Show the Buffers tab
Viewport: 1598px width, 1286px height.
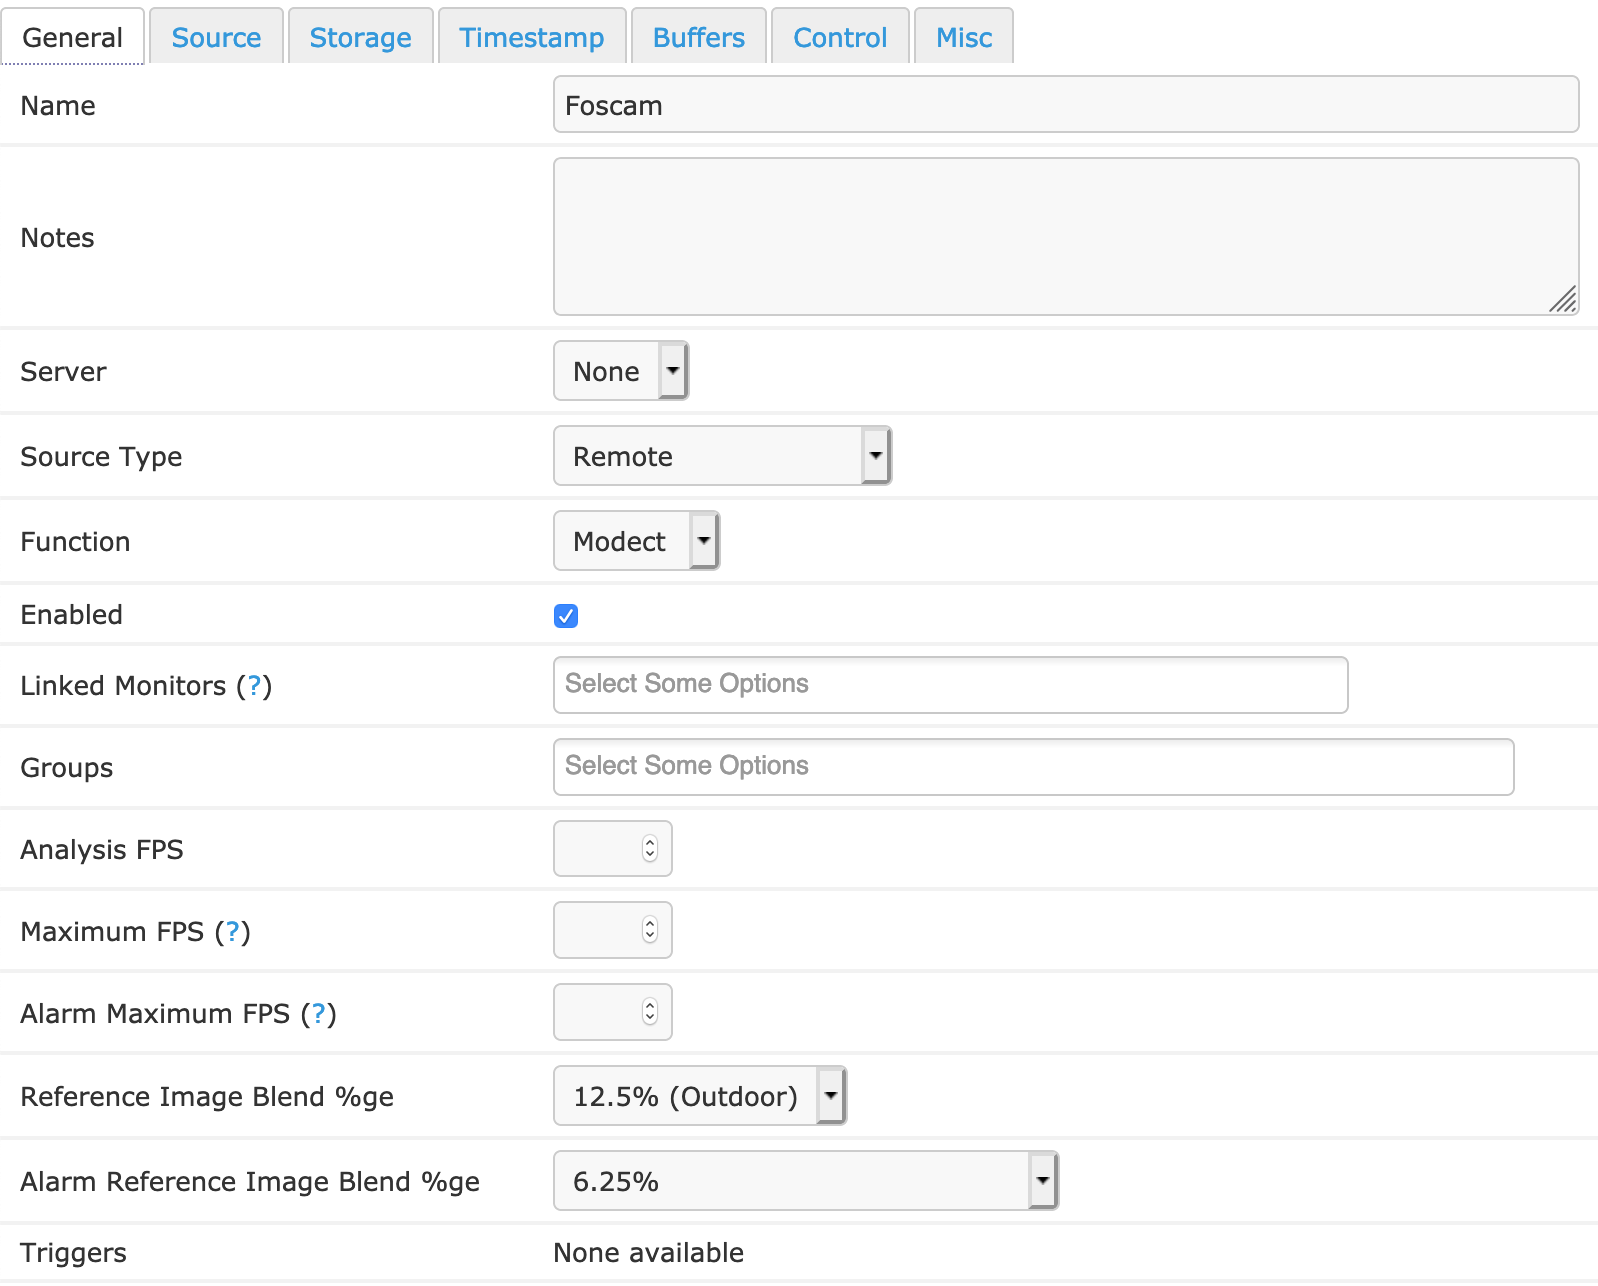point(698,38)
